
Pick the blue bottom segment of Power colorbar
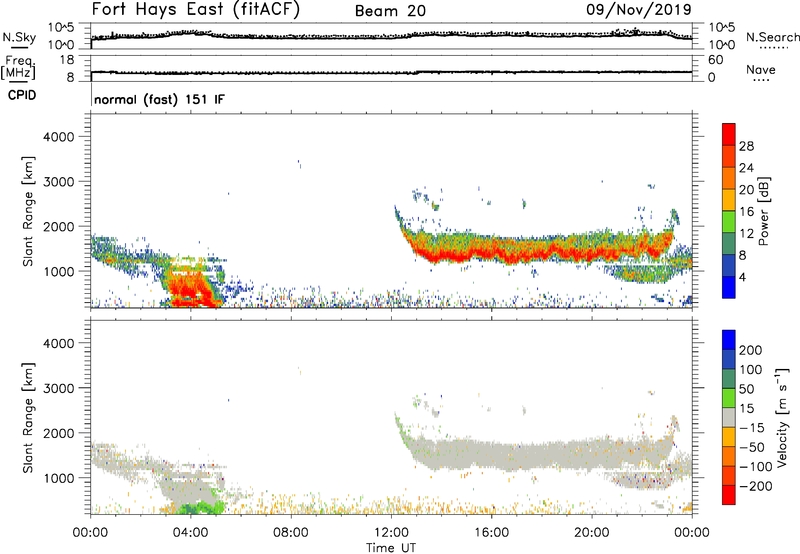729,287
